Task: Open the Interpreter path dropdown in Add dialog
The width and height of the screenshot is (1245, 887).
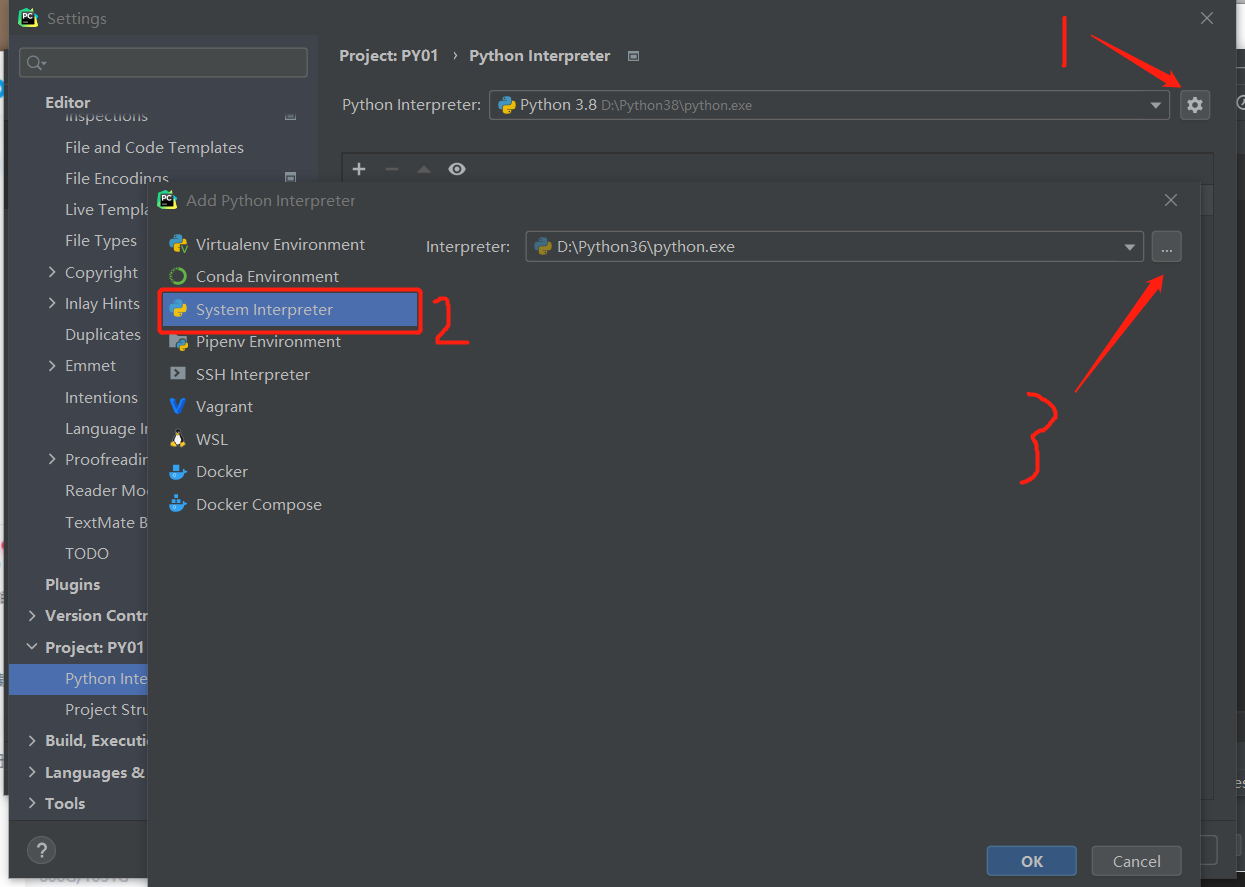Action: (x=1130, y=247)
